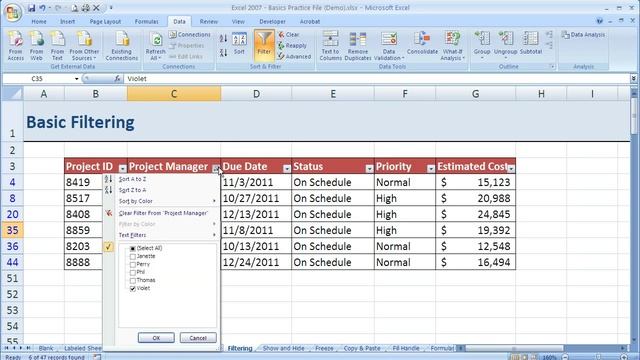Viewport: 640px width, 360px height.
Task: Sort descending Z to A ribbon icon
Action: 223,53
